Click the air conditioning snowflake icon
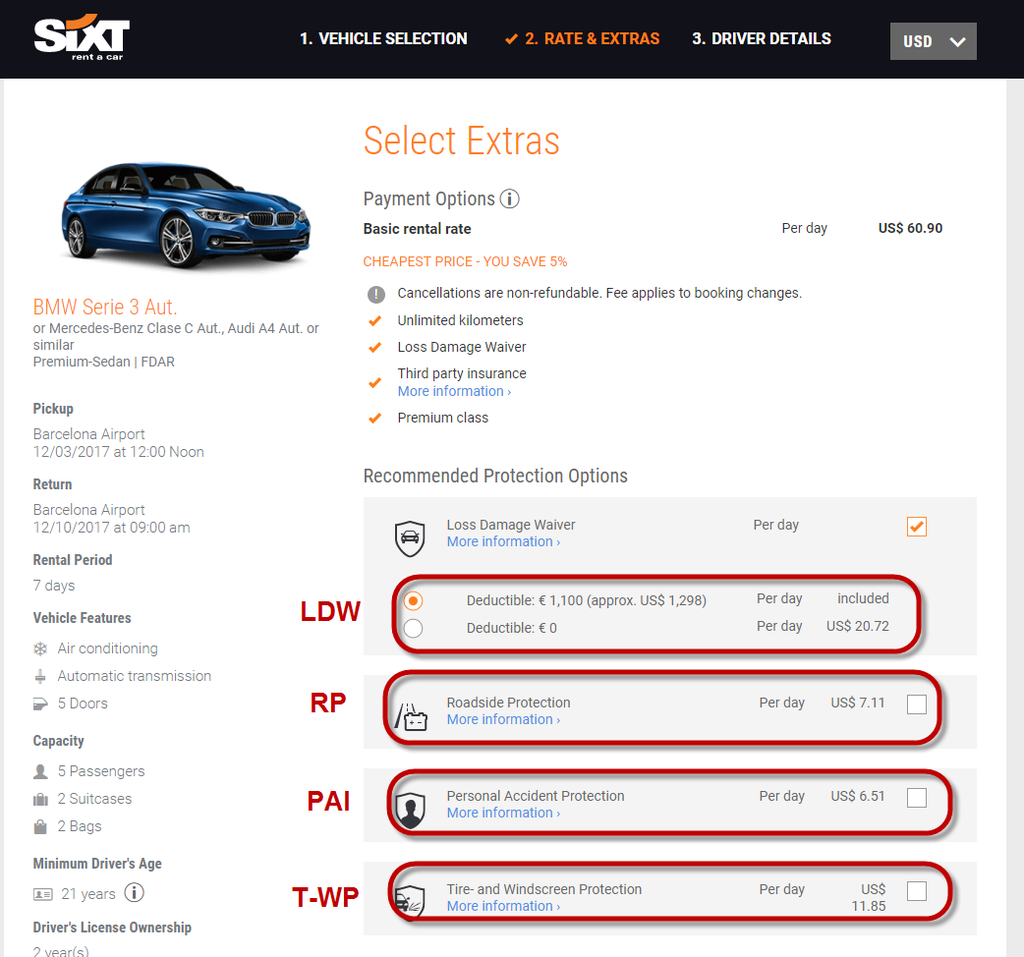 click(40, 649)
